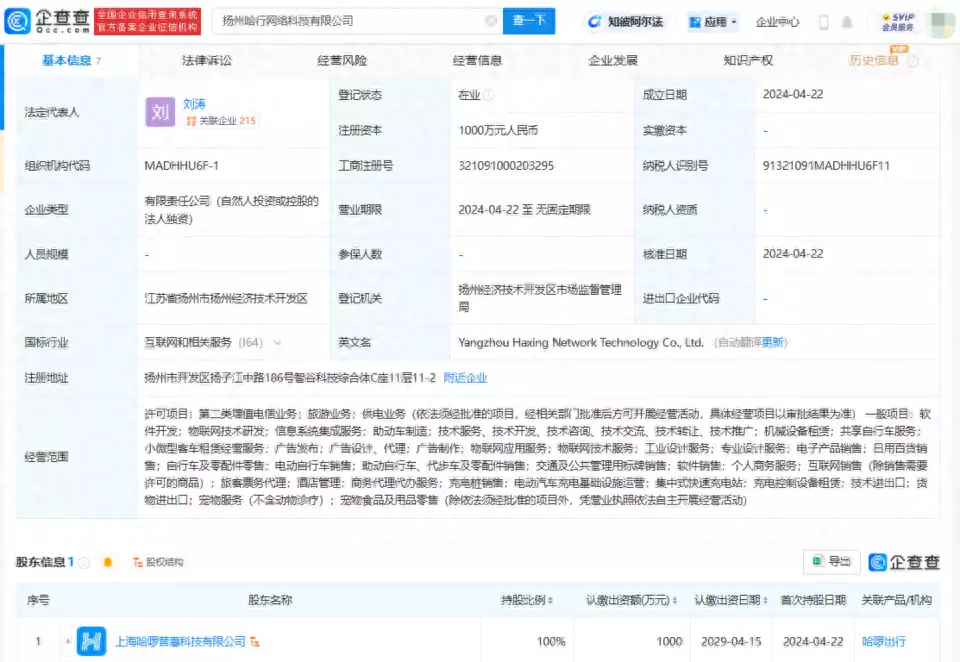
Task: Open shareholder 上海哈啰普惠科技有限公司
Action: click(181, 641)
